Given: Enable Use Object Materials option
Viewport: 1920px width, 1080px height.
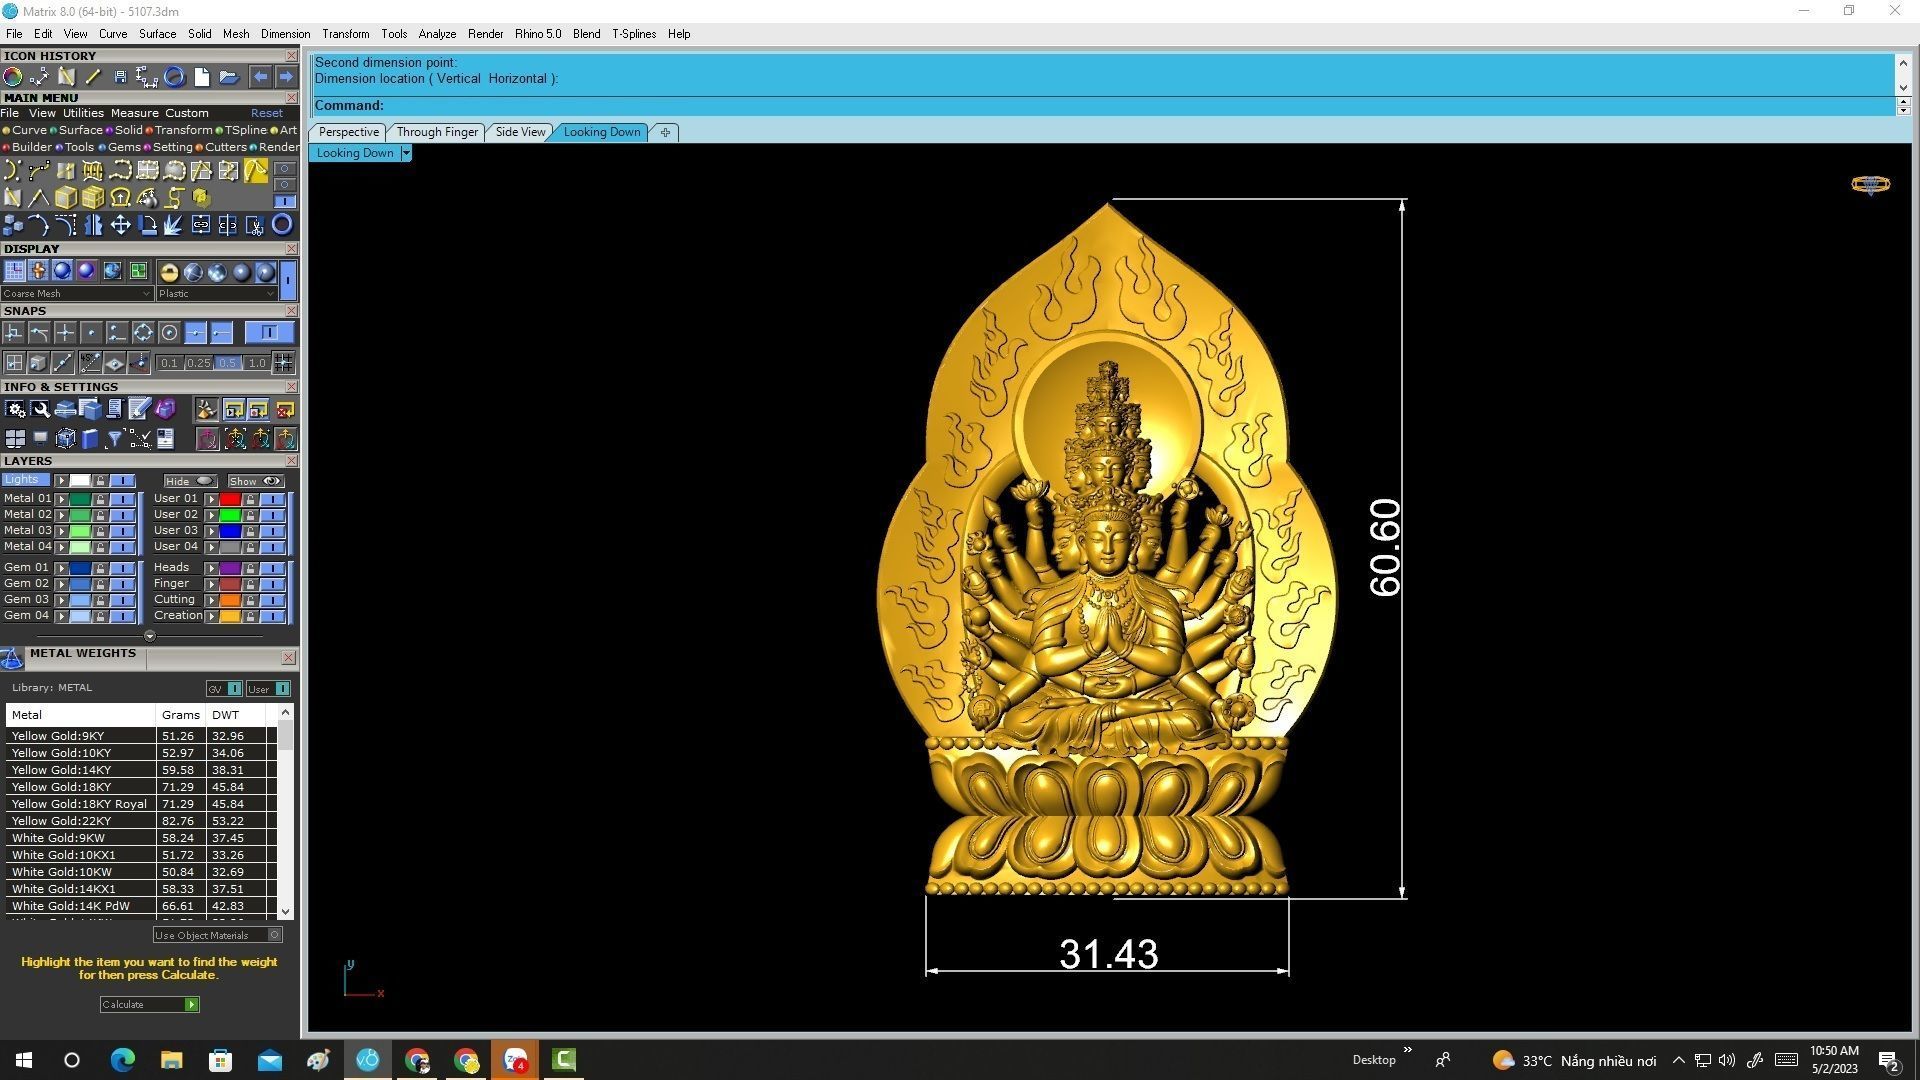Looking at the screenshot, I should click(x=217, y=935).
